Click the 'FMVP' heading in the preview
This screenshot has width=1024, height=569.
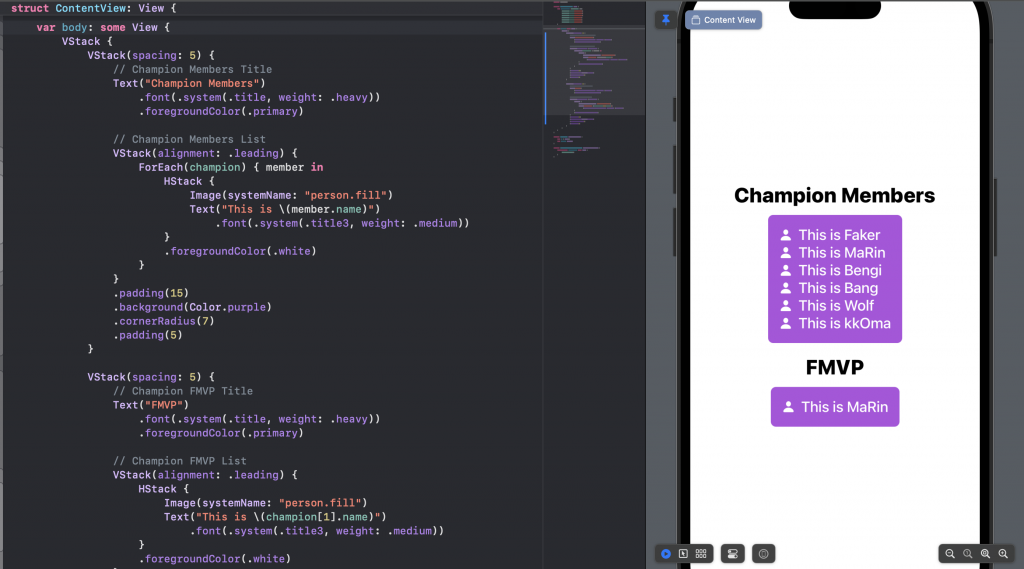coord(835,367)
